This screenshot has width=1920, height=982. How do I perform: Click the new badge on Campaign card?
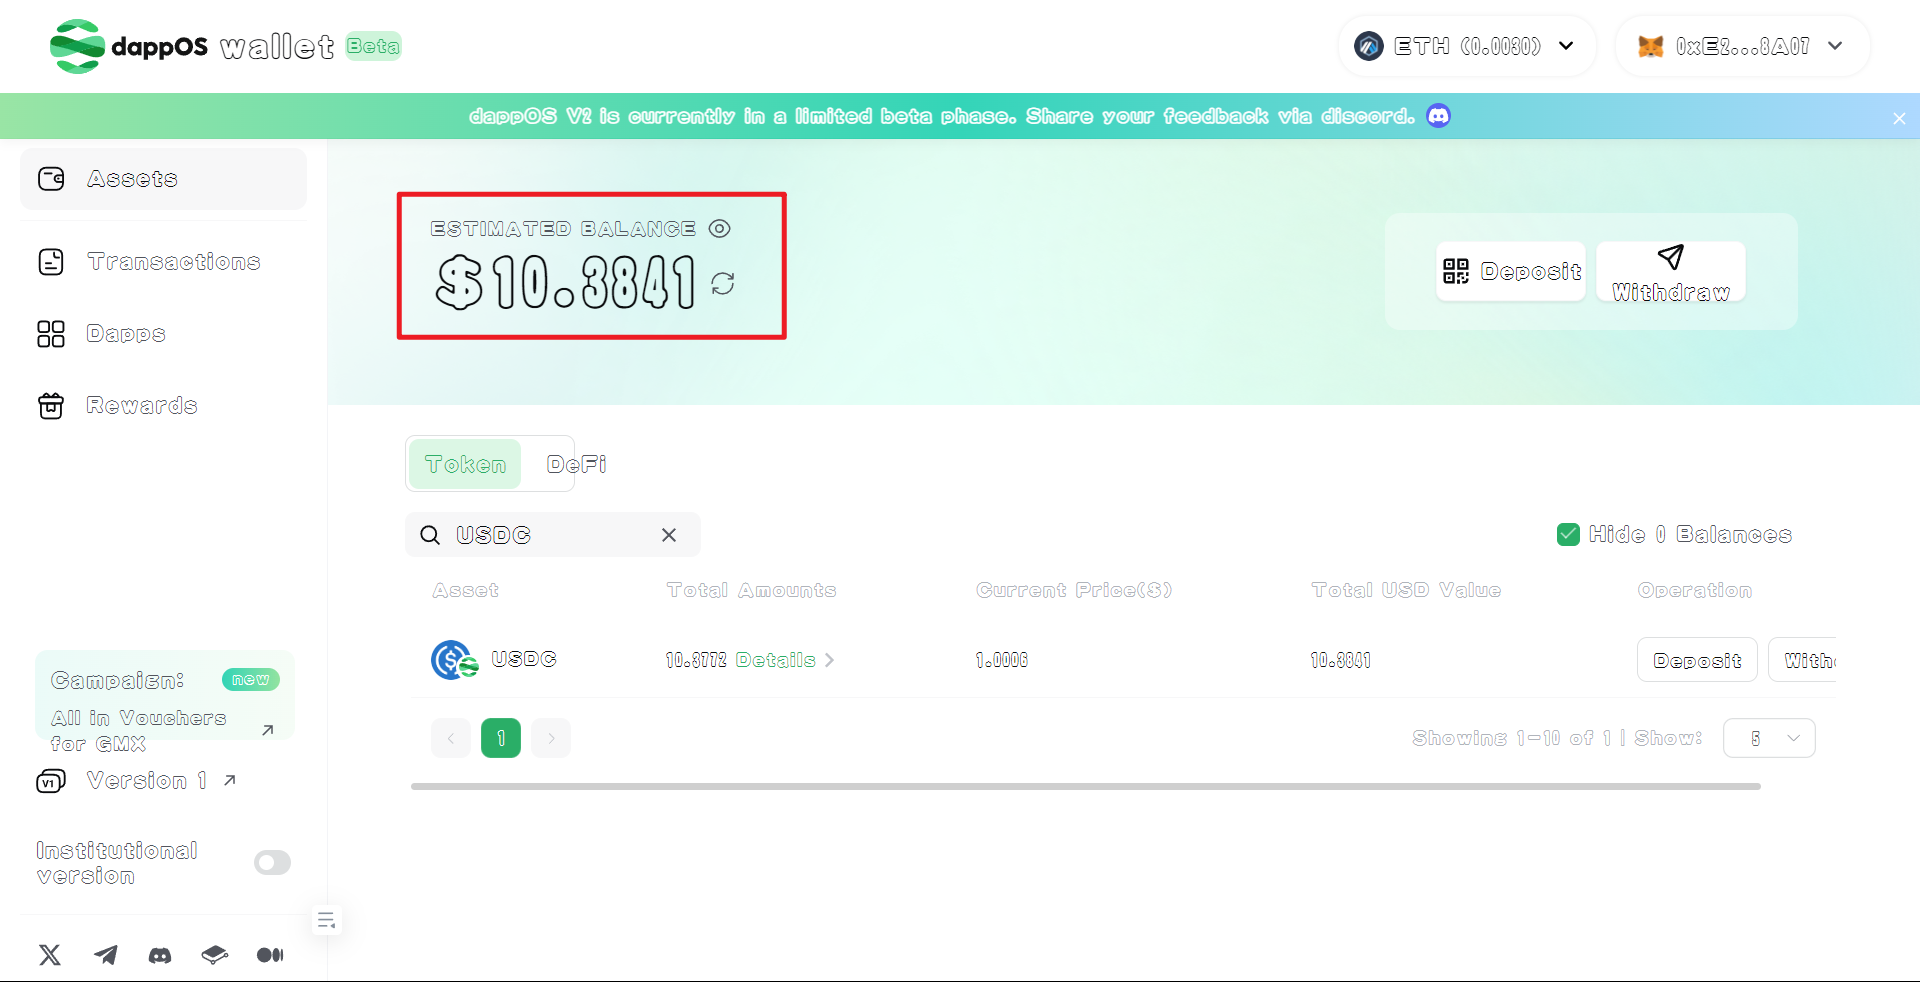pyautogui.click(x=251, y=680)
